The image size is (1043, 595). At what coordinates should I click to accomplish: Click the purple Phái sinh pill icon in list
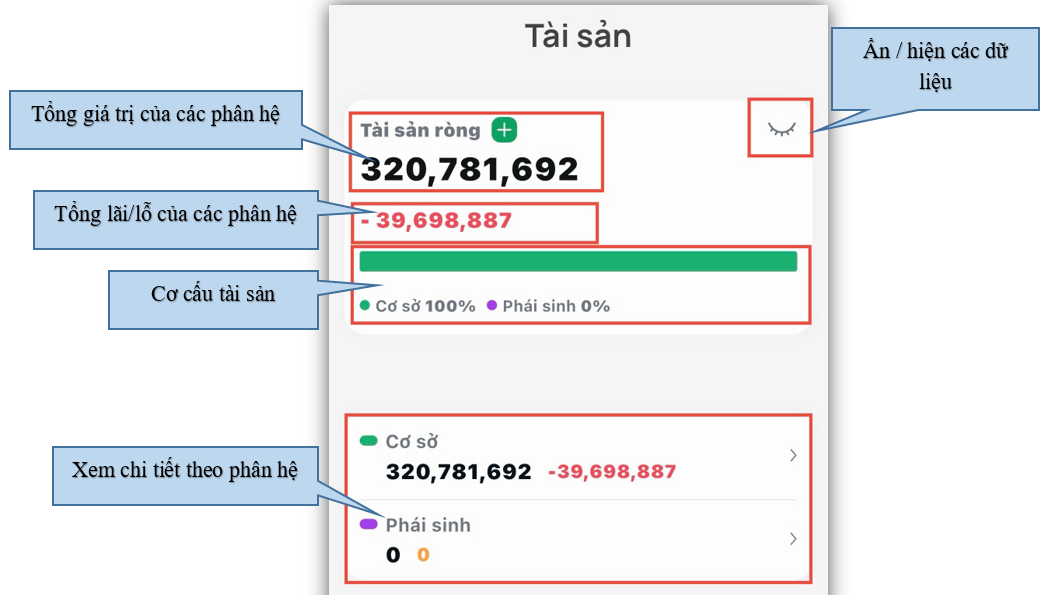pyautogui.click(x=368, y=524)
